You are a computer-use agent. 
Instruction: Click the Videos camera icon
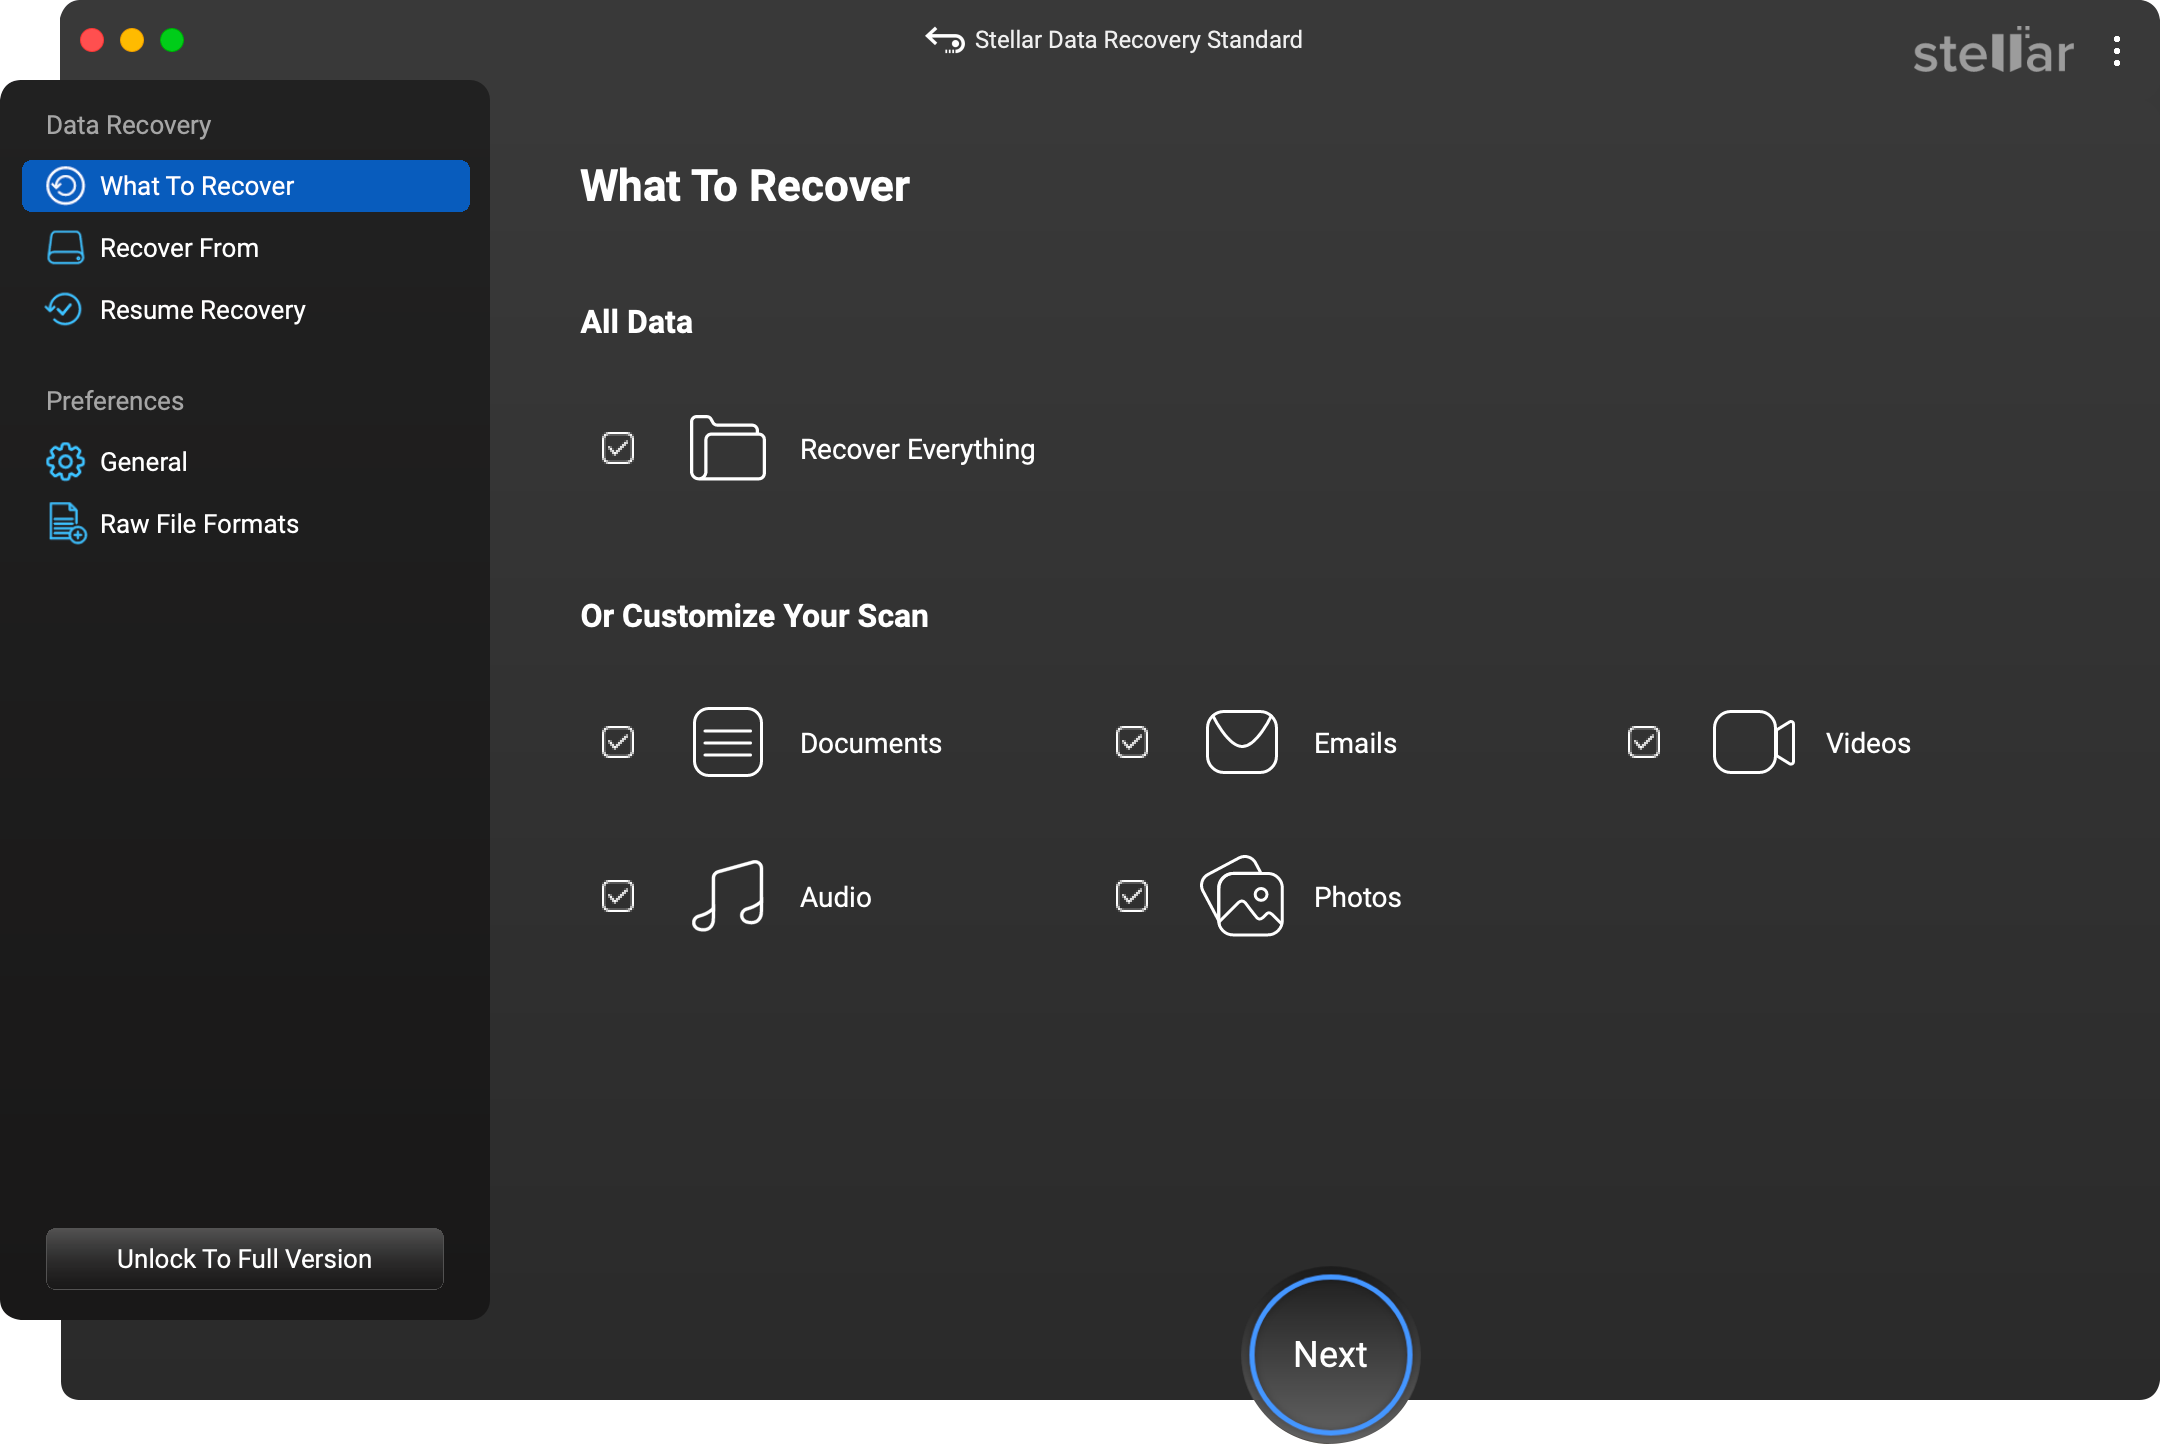point(1752,742)
